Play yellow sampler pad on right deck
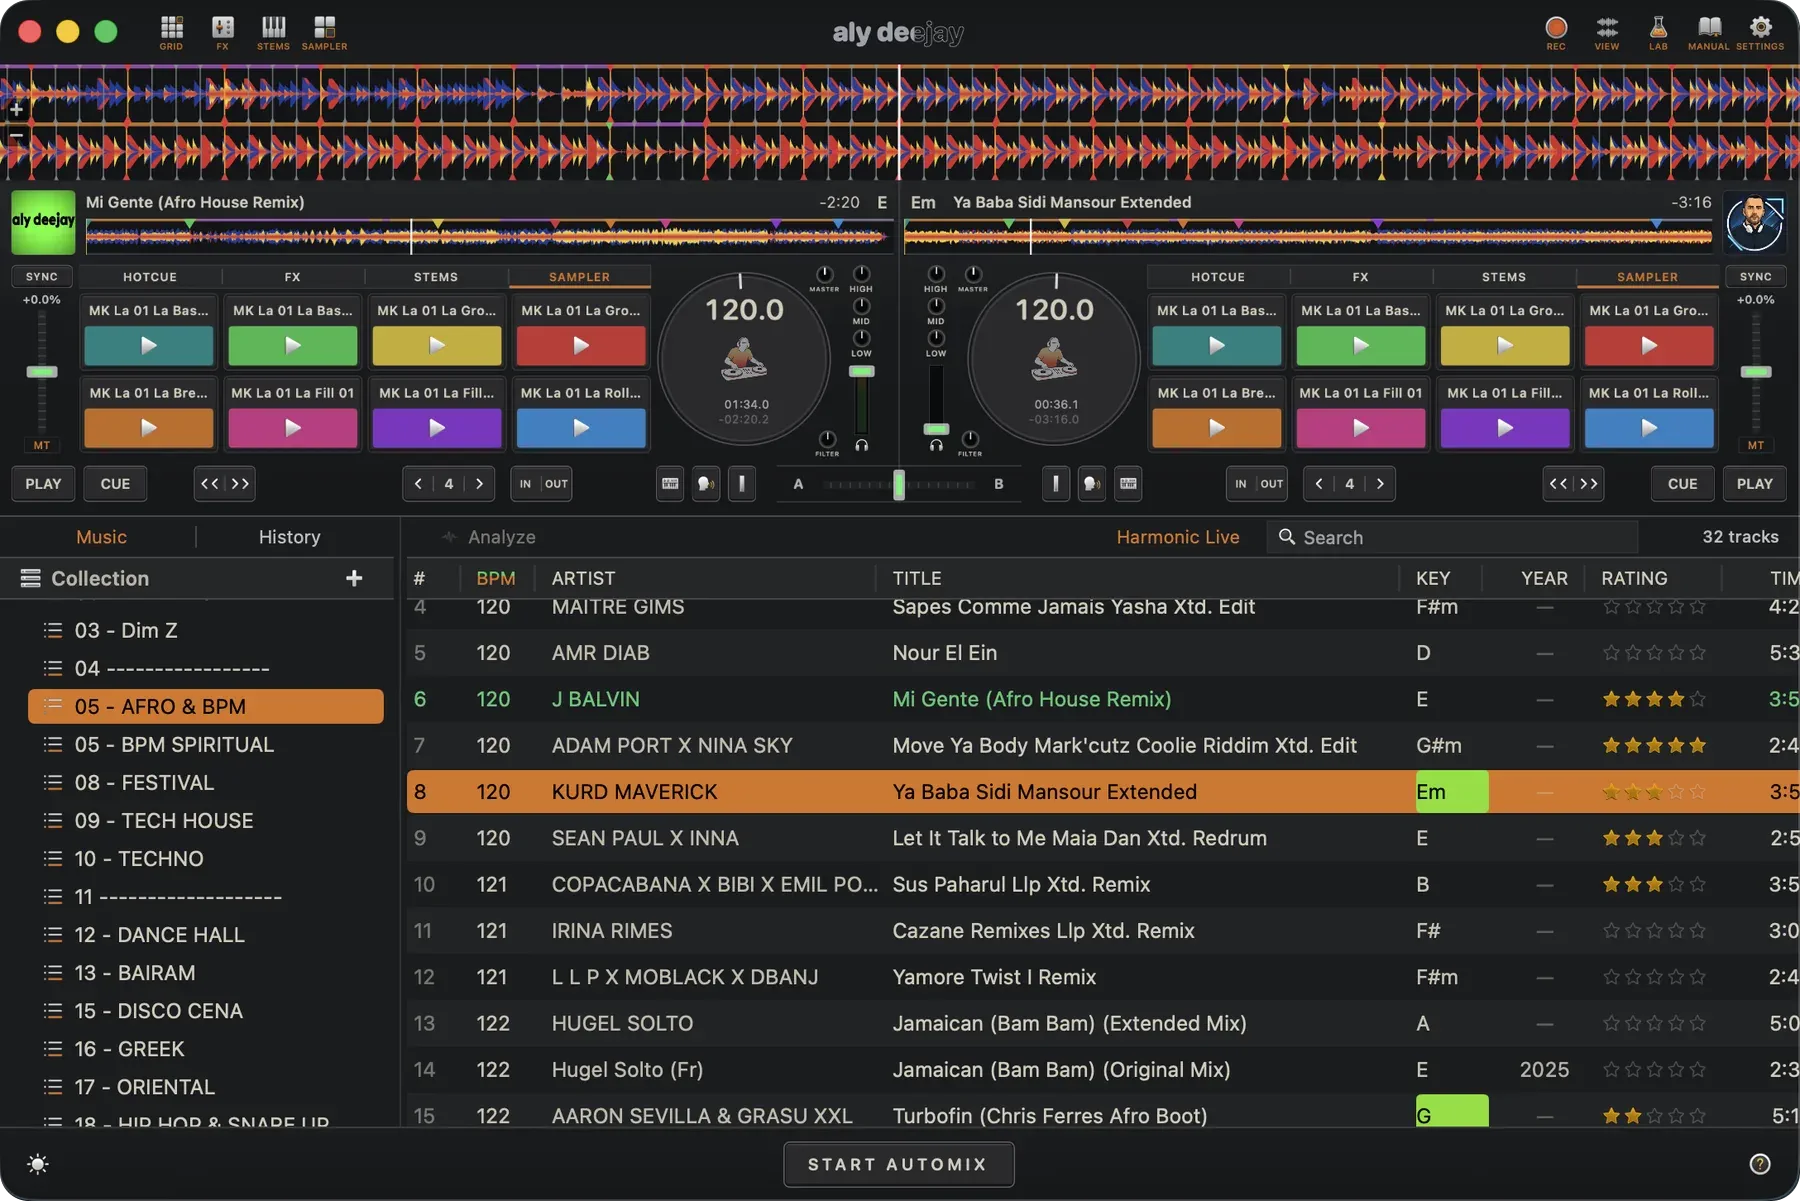This screenshot has width=1800, height=1201. click(x=1505, y=346)
